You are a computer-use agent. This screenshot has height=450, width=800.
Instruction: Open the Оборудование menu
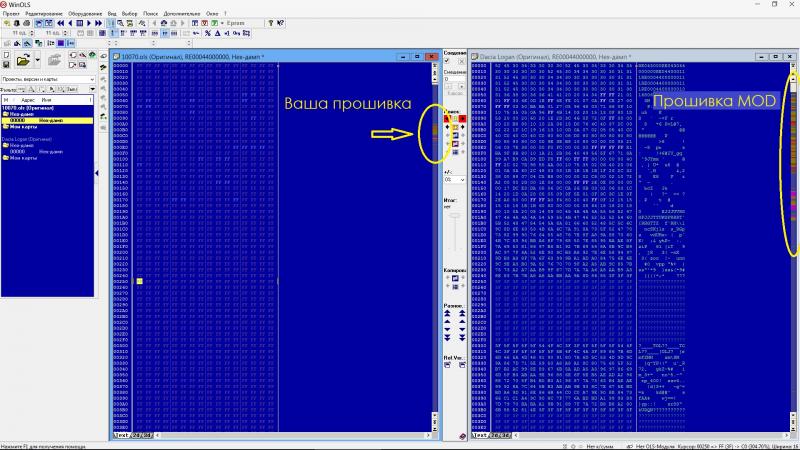tap(85, 14)
